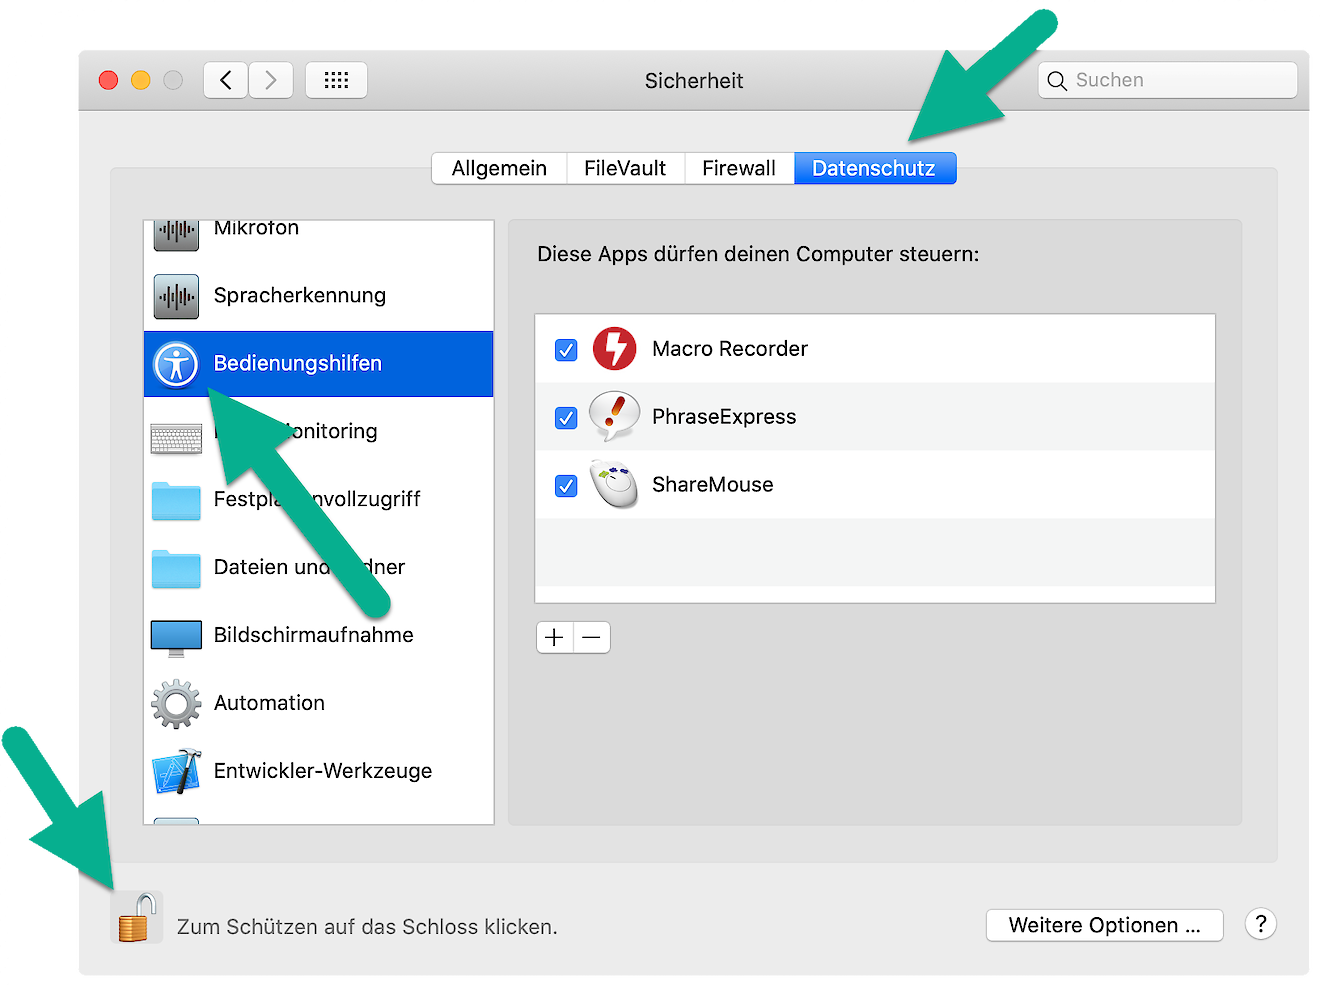1320x985 pixels.
Task: Select the ShareMouse app icon
Action: 614,485
